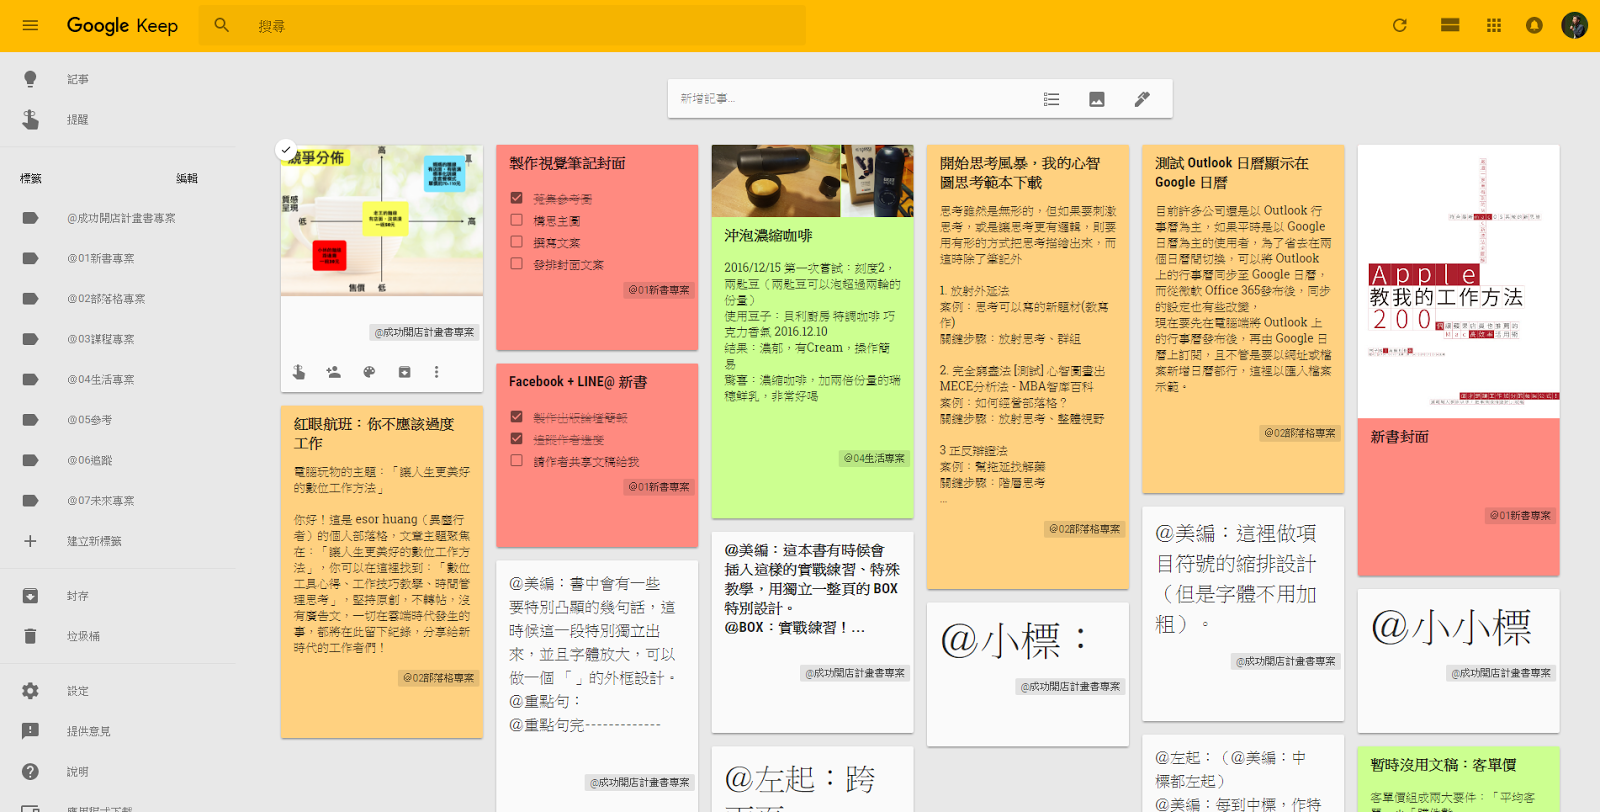Open the 沖泡濃縮咖啡 note title
The width and height of the screenshot is (1600, 812).
click(768, 236)
